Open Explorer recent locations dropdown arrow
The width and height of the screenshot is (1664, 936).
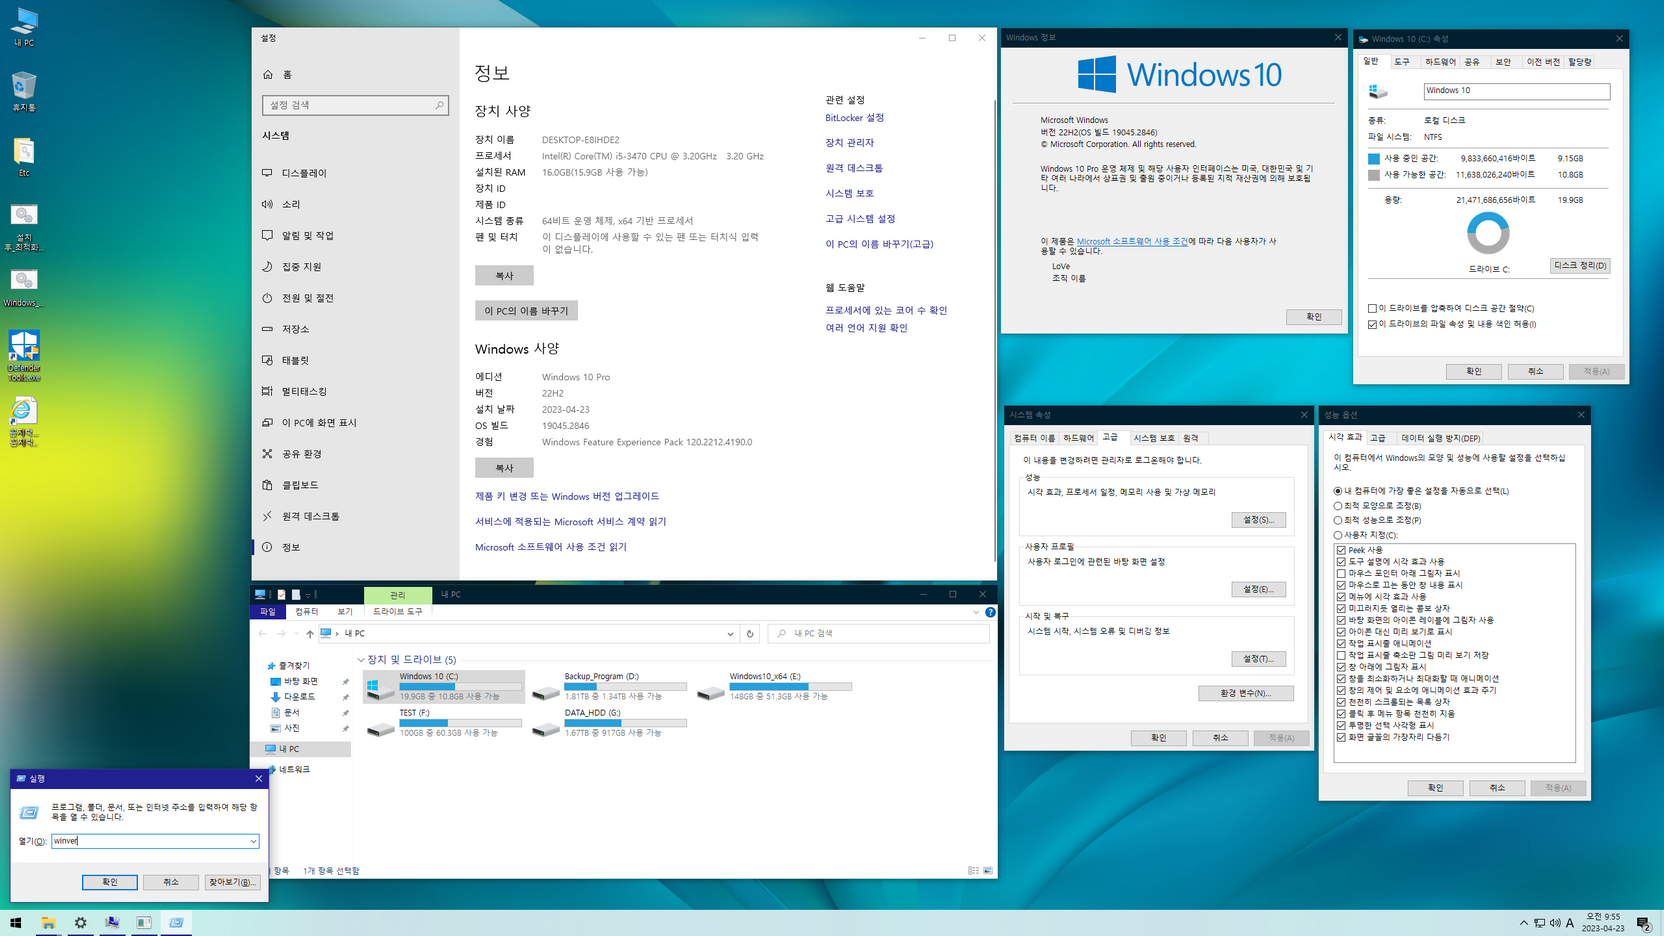(x=297, y=633)
